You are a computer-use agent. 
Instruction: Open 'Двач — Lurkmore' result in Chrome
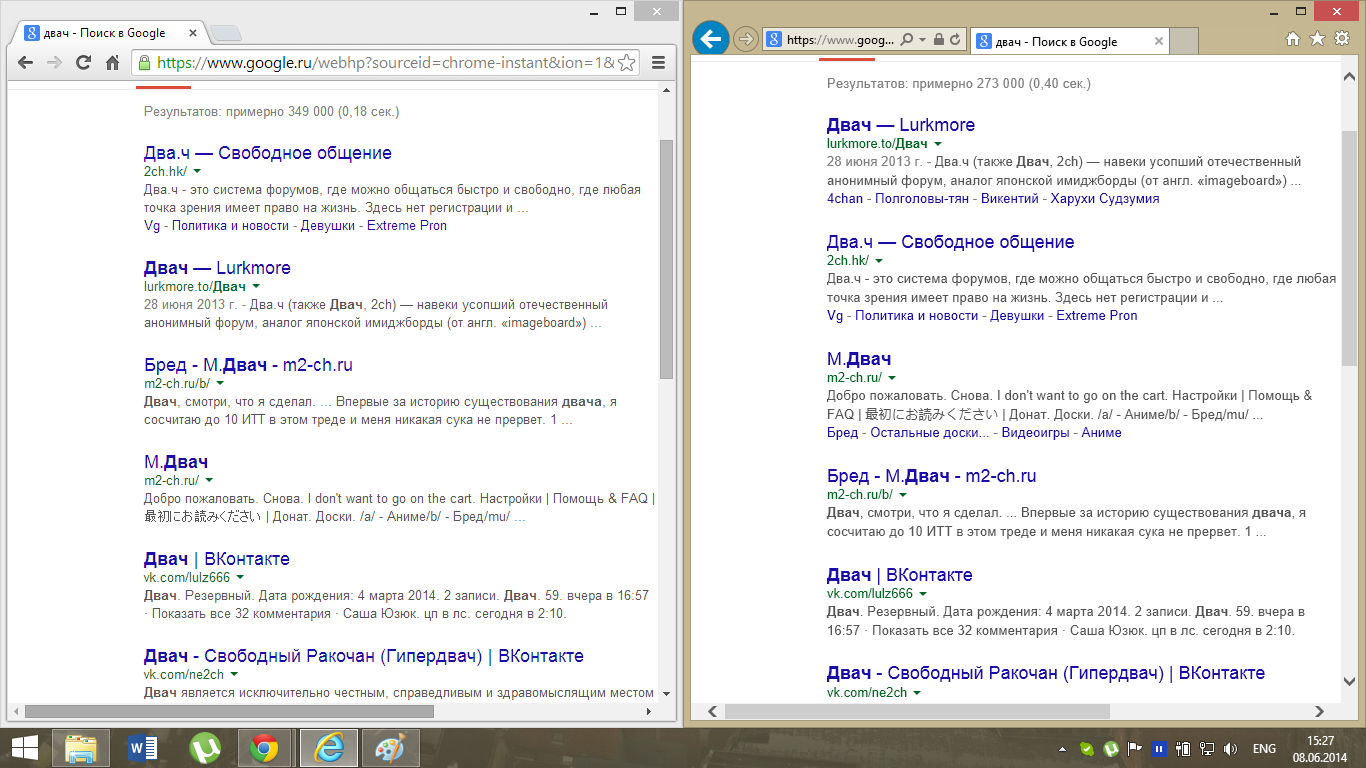(217, 268)
